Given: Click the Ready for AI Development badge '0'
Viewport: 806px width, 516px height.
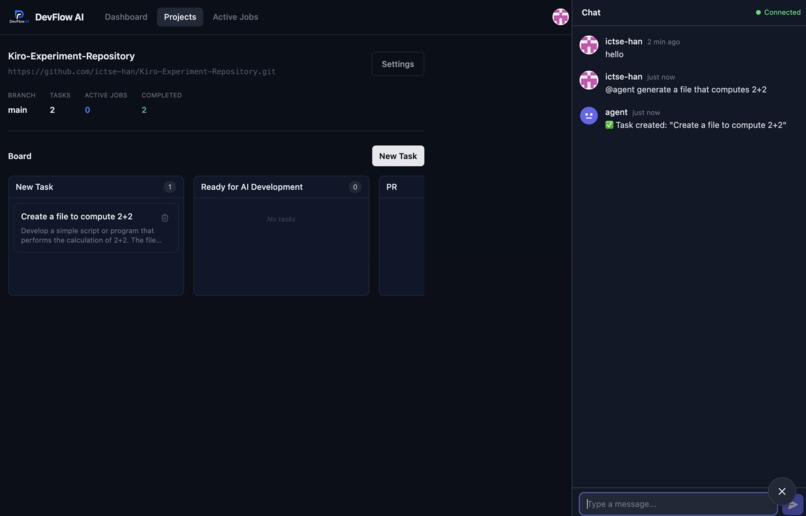Looking at the screenshot, I should tap(355, 187).
